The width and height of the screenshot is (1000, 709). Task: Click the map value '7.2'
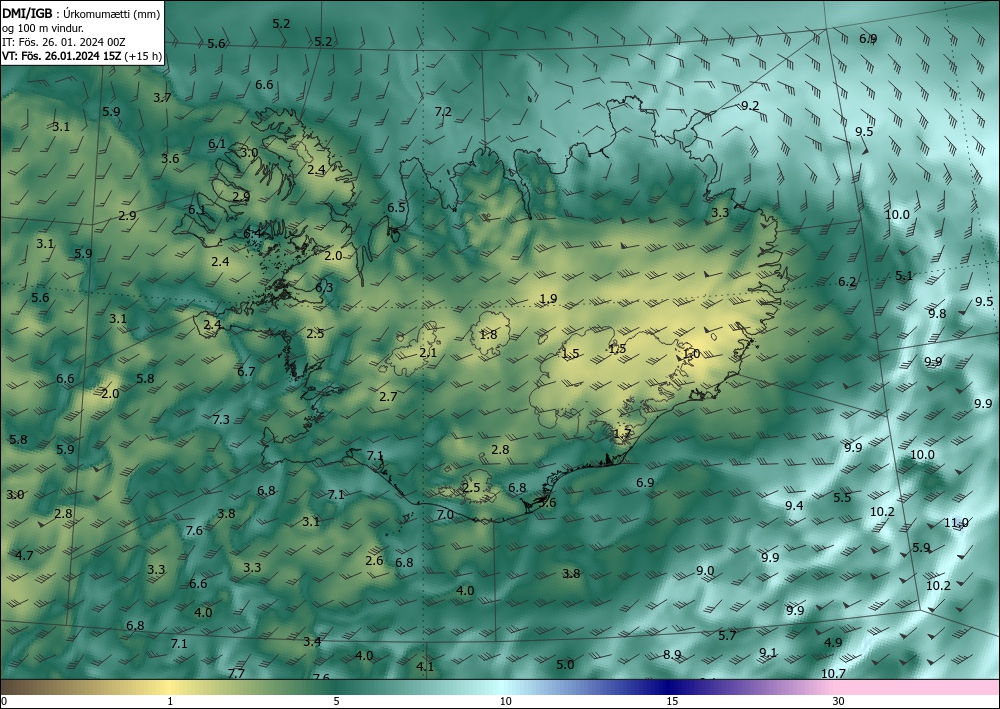(x=443, y=112)
